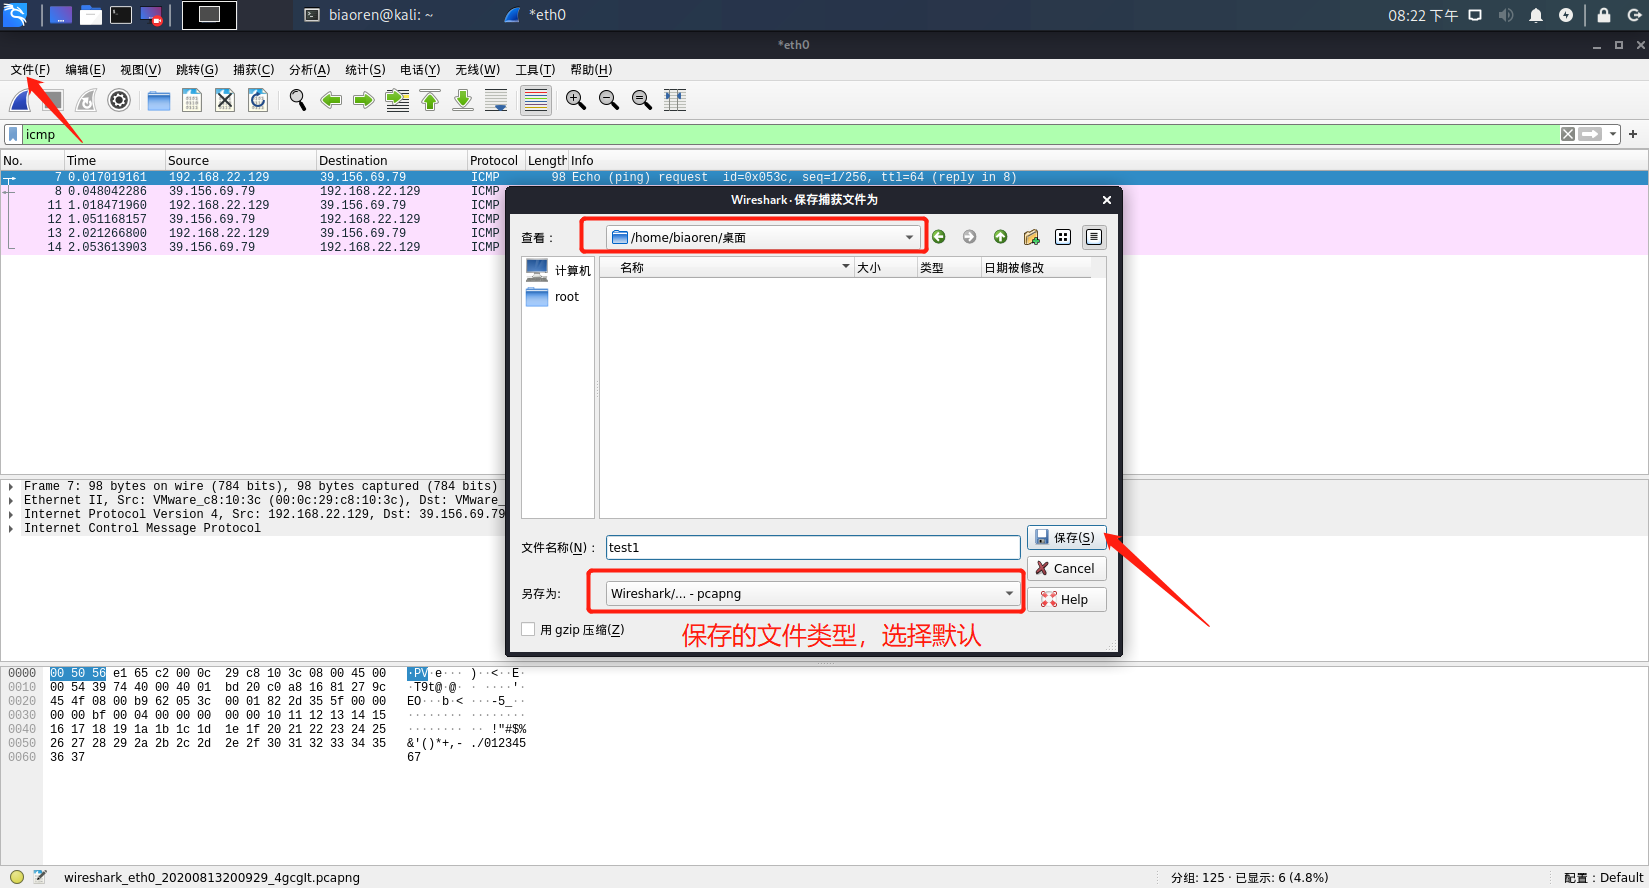This screenshot has height=888, width=1649.
Task: Open 分析(A) menu
Action: (309, 70)
